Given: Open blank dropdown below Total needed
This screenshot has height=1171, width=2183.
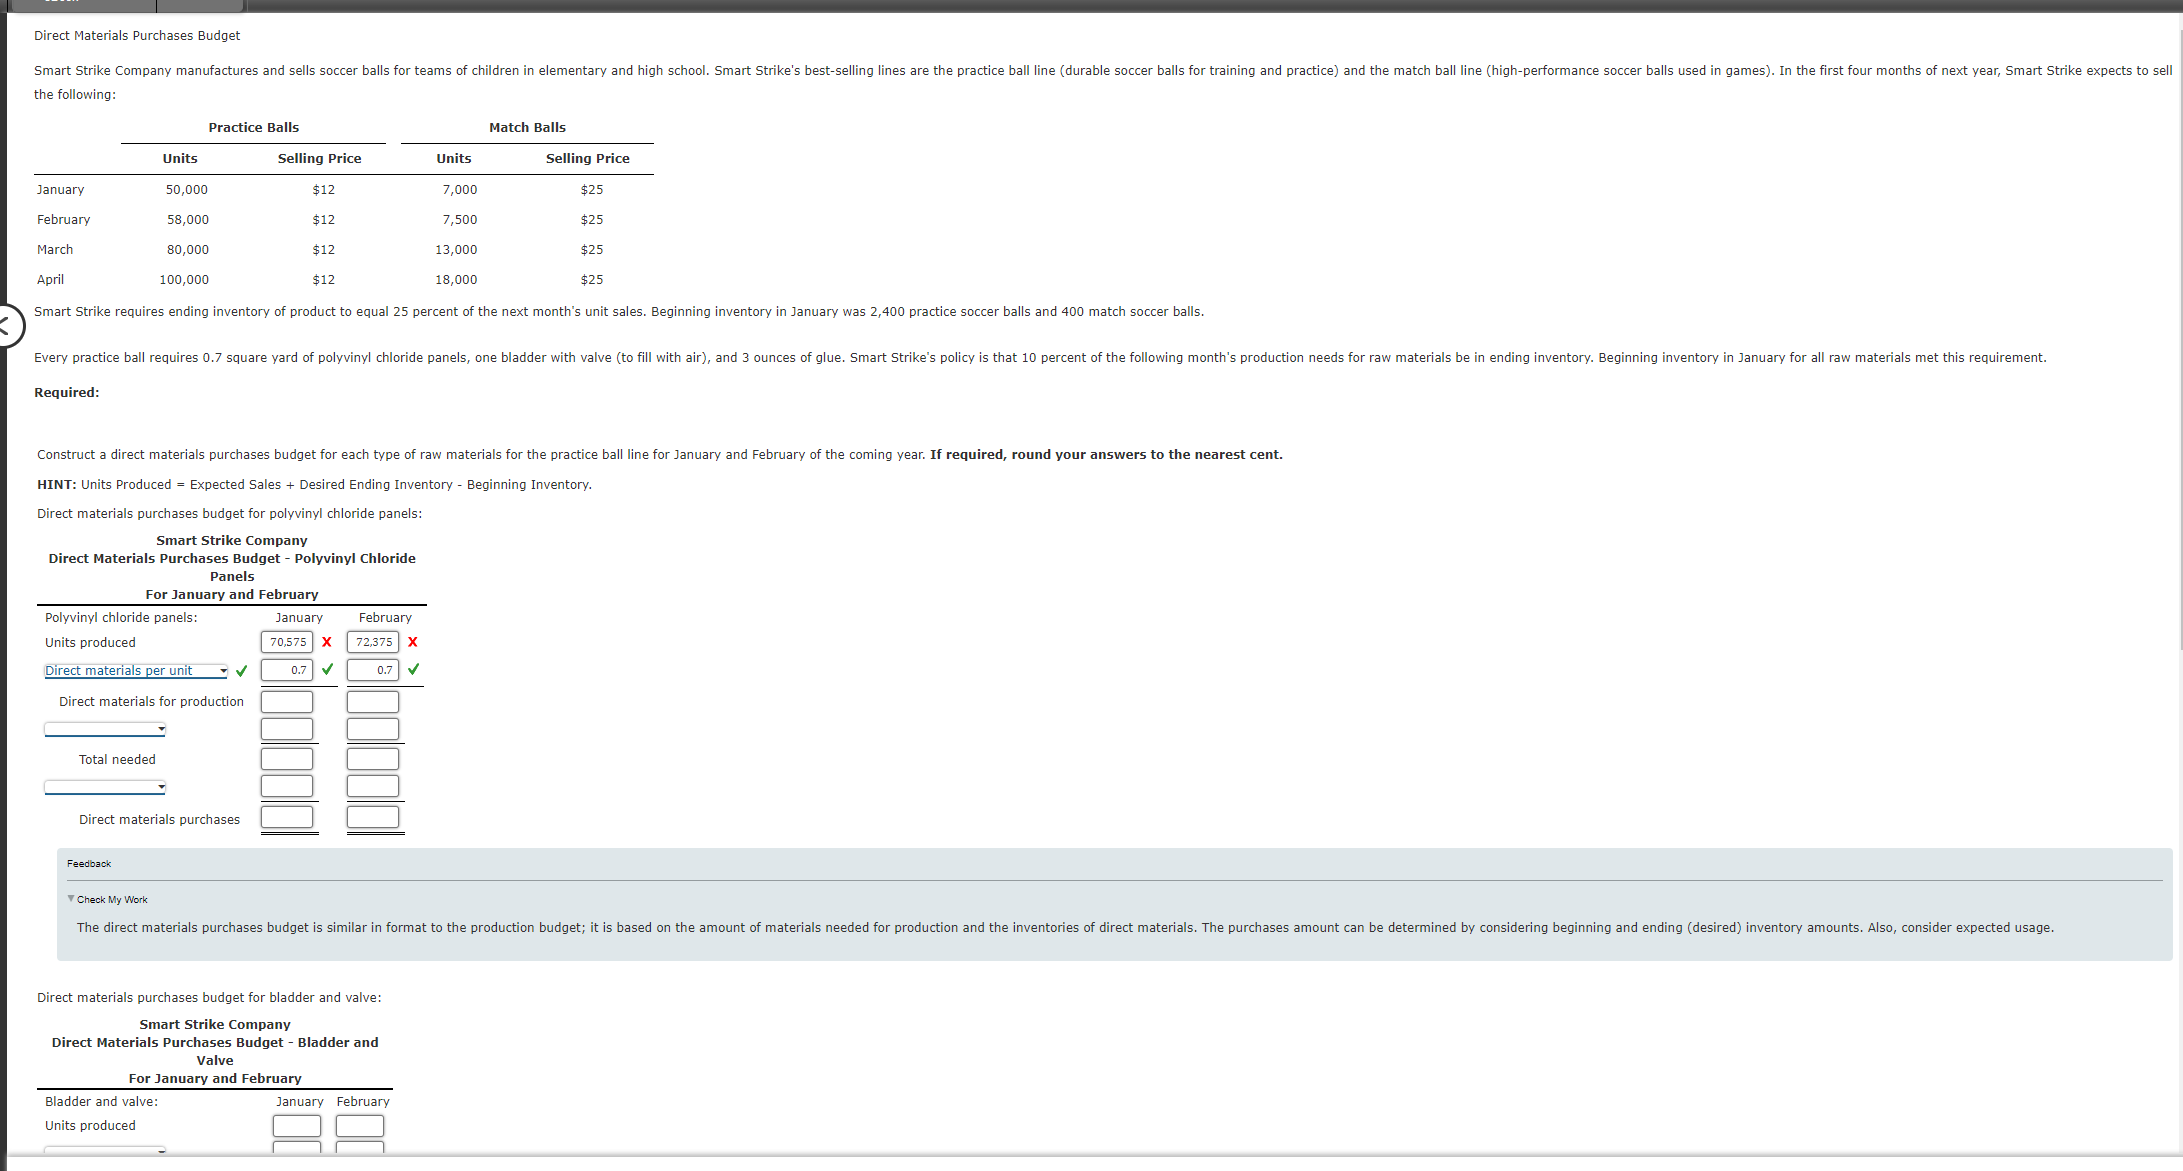Looking at the screenshot, I should 105,787.
